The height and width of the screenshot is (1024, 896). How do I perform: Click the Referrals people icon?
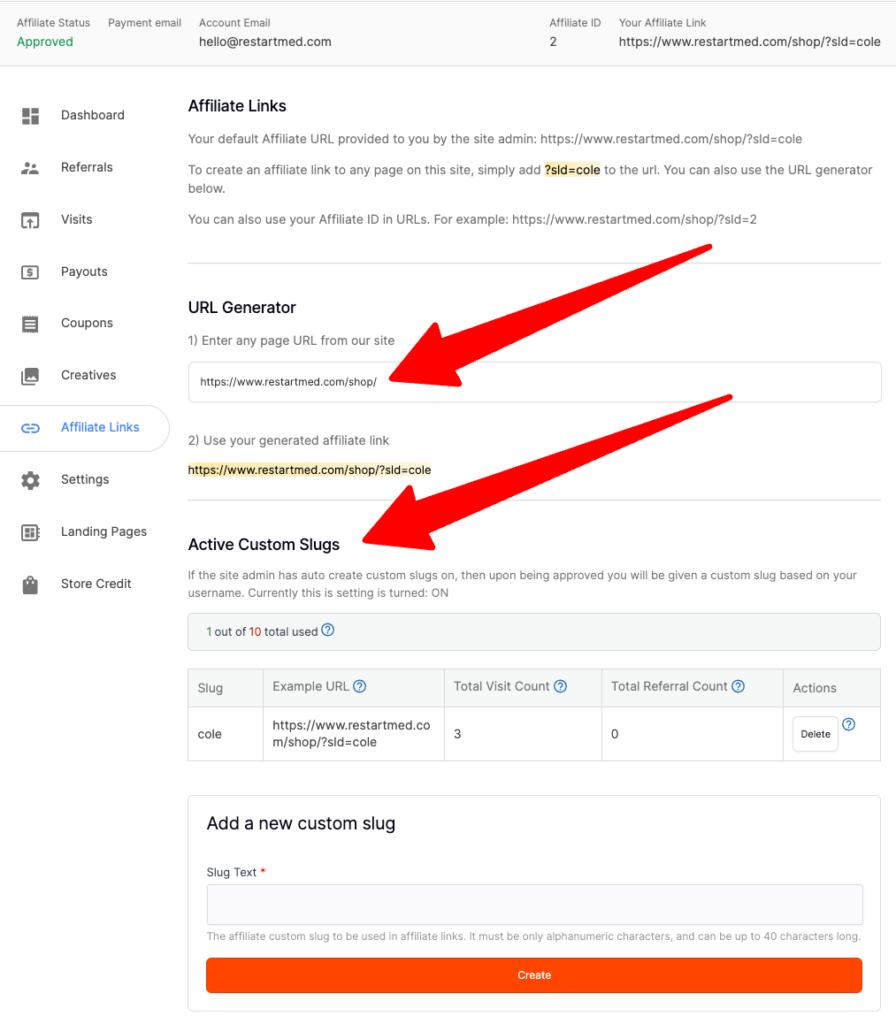point(30,168)
